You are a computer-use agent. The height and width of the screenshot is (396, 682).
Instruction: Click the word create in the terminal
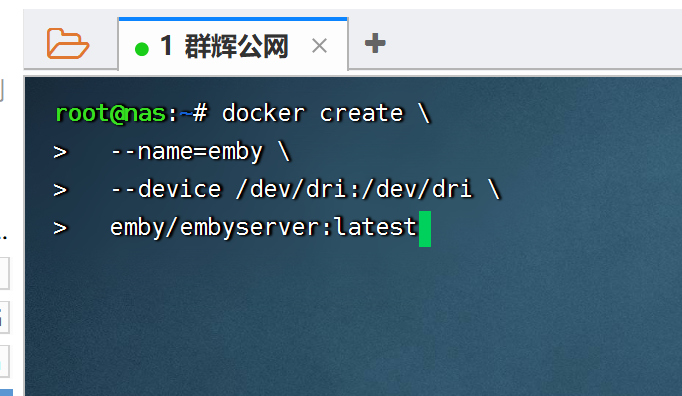point(361,114)
